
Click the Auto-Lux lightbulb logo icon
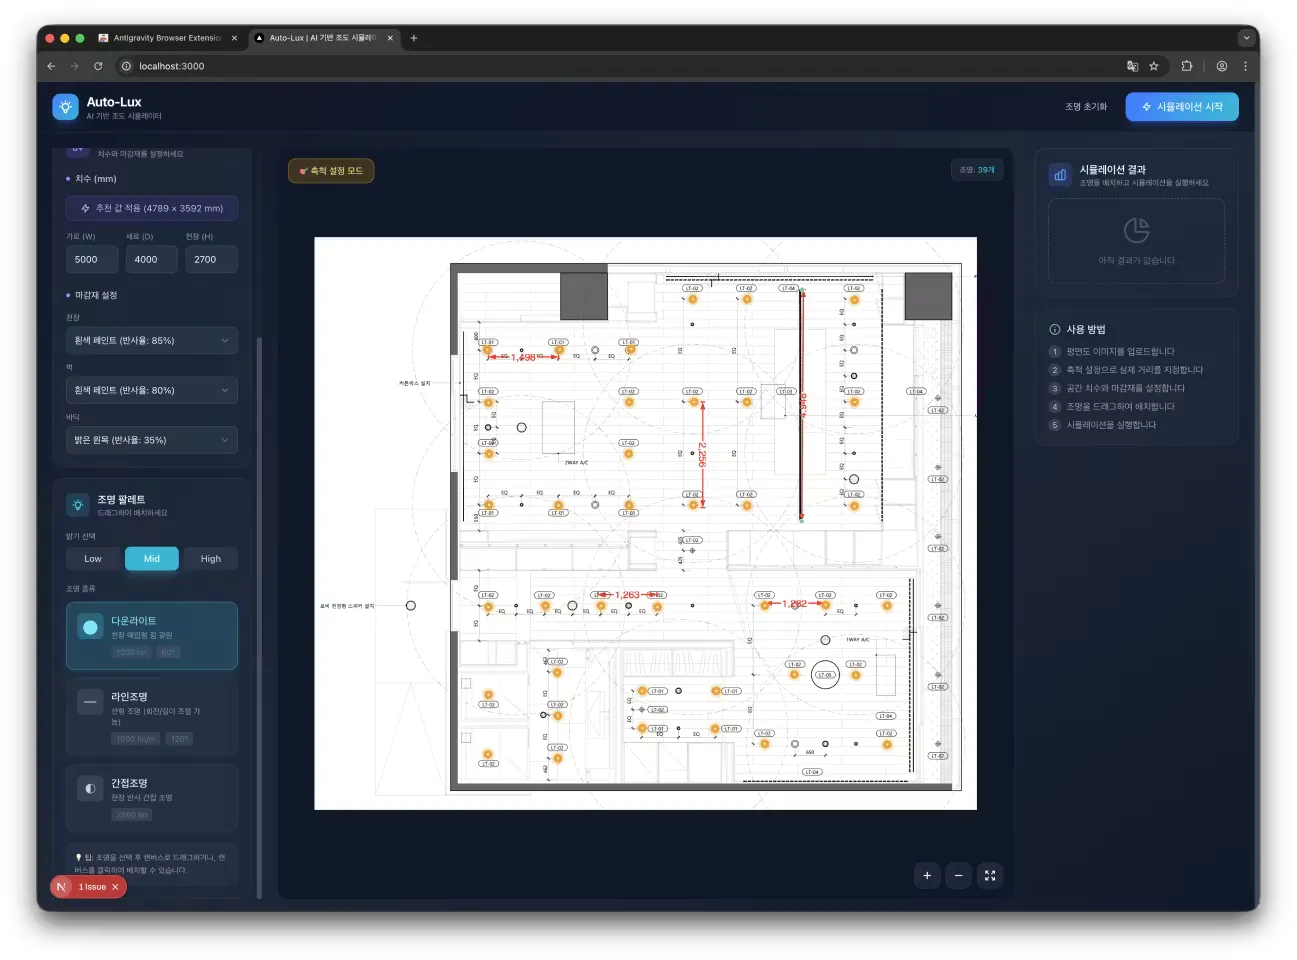coord(65,107)
